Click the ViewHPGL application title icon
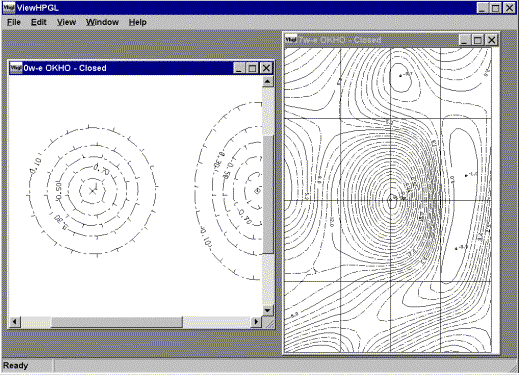519x375 pixels. (8, 7)
